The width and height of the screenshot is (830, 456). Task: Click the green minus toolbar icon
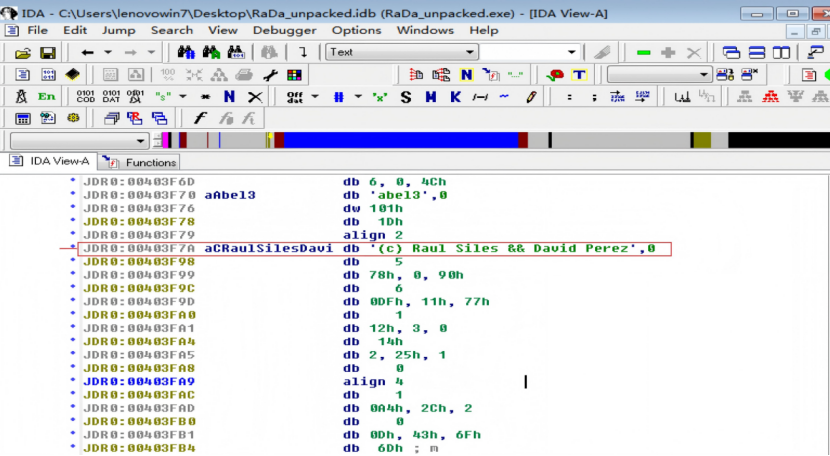[644, 52]
